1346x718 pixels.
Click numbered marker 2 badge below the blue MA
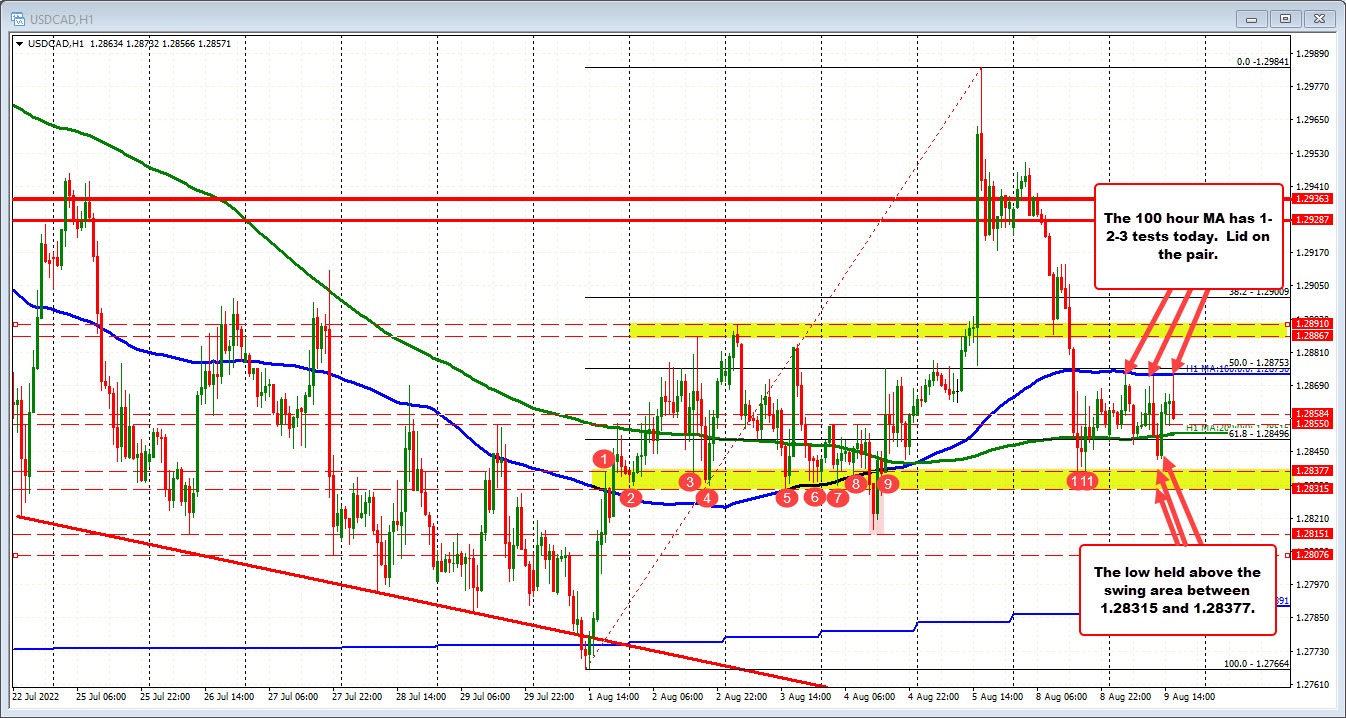(x=630, y=498)
